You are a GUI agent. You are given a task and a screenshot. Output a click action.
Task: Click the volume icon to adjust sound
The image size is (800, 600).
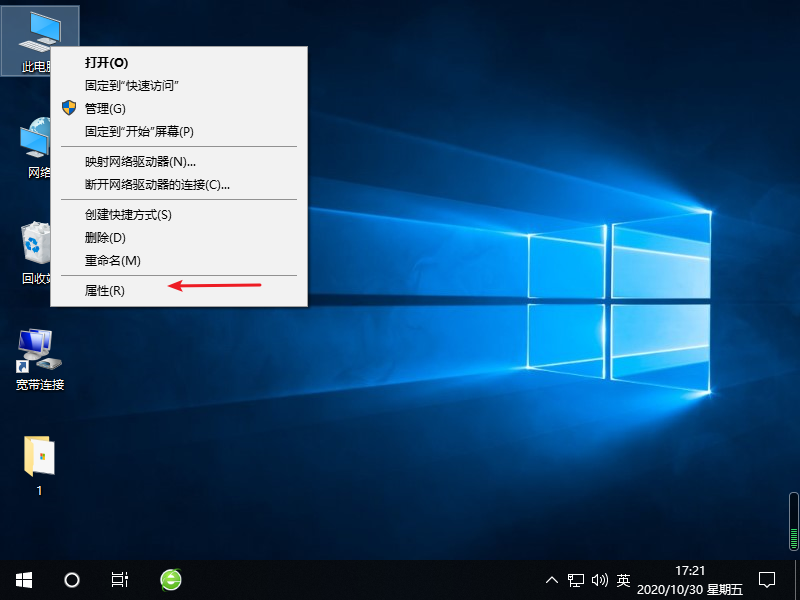point(600,580)
